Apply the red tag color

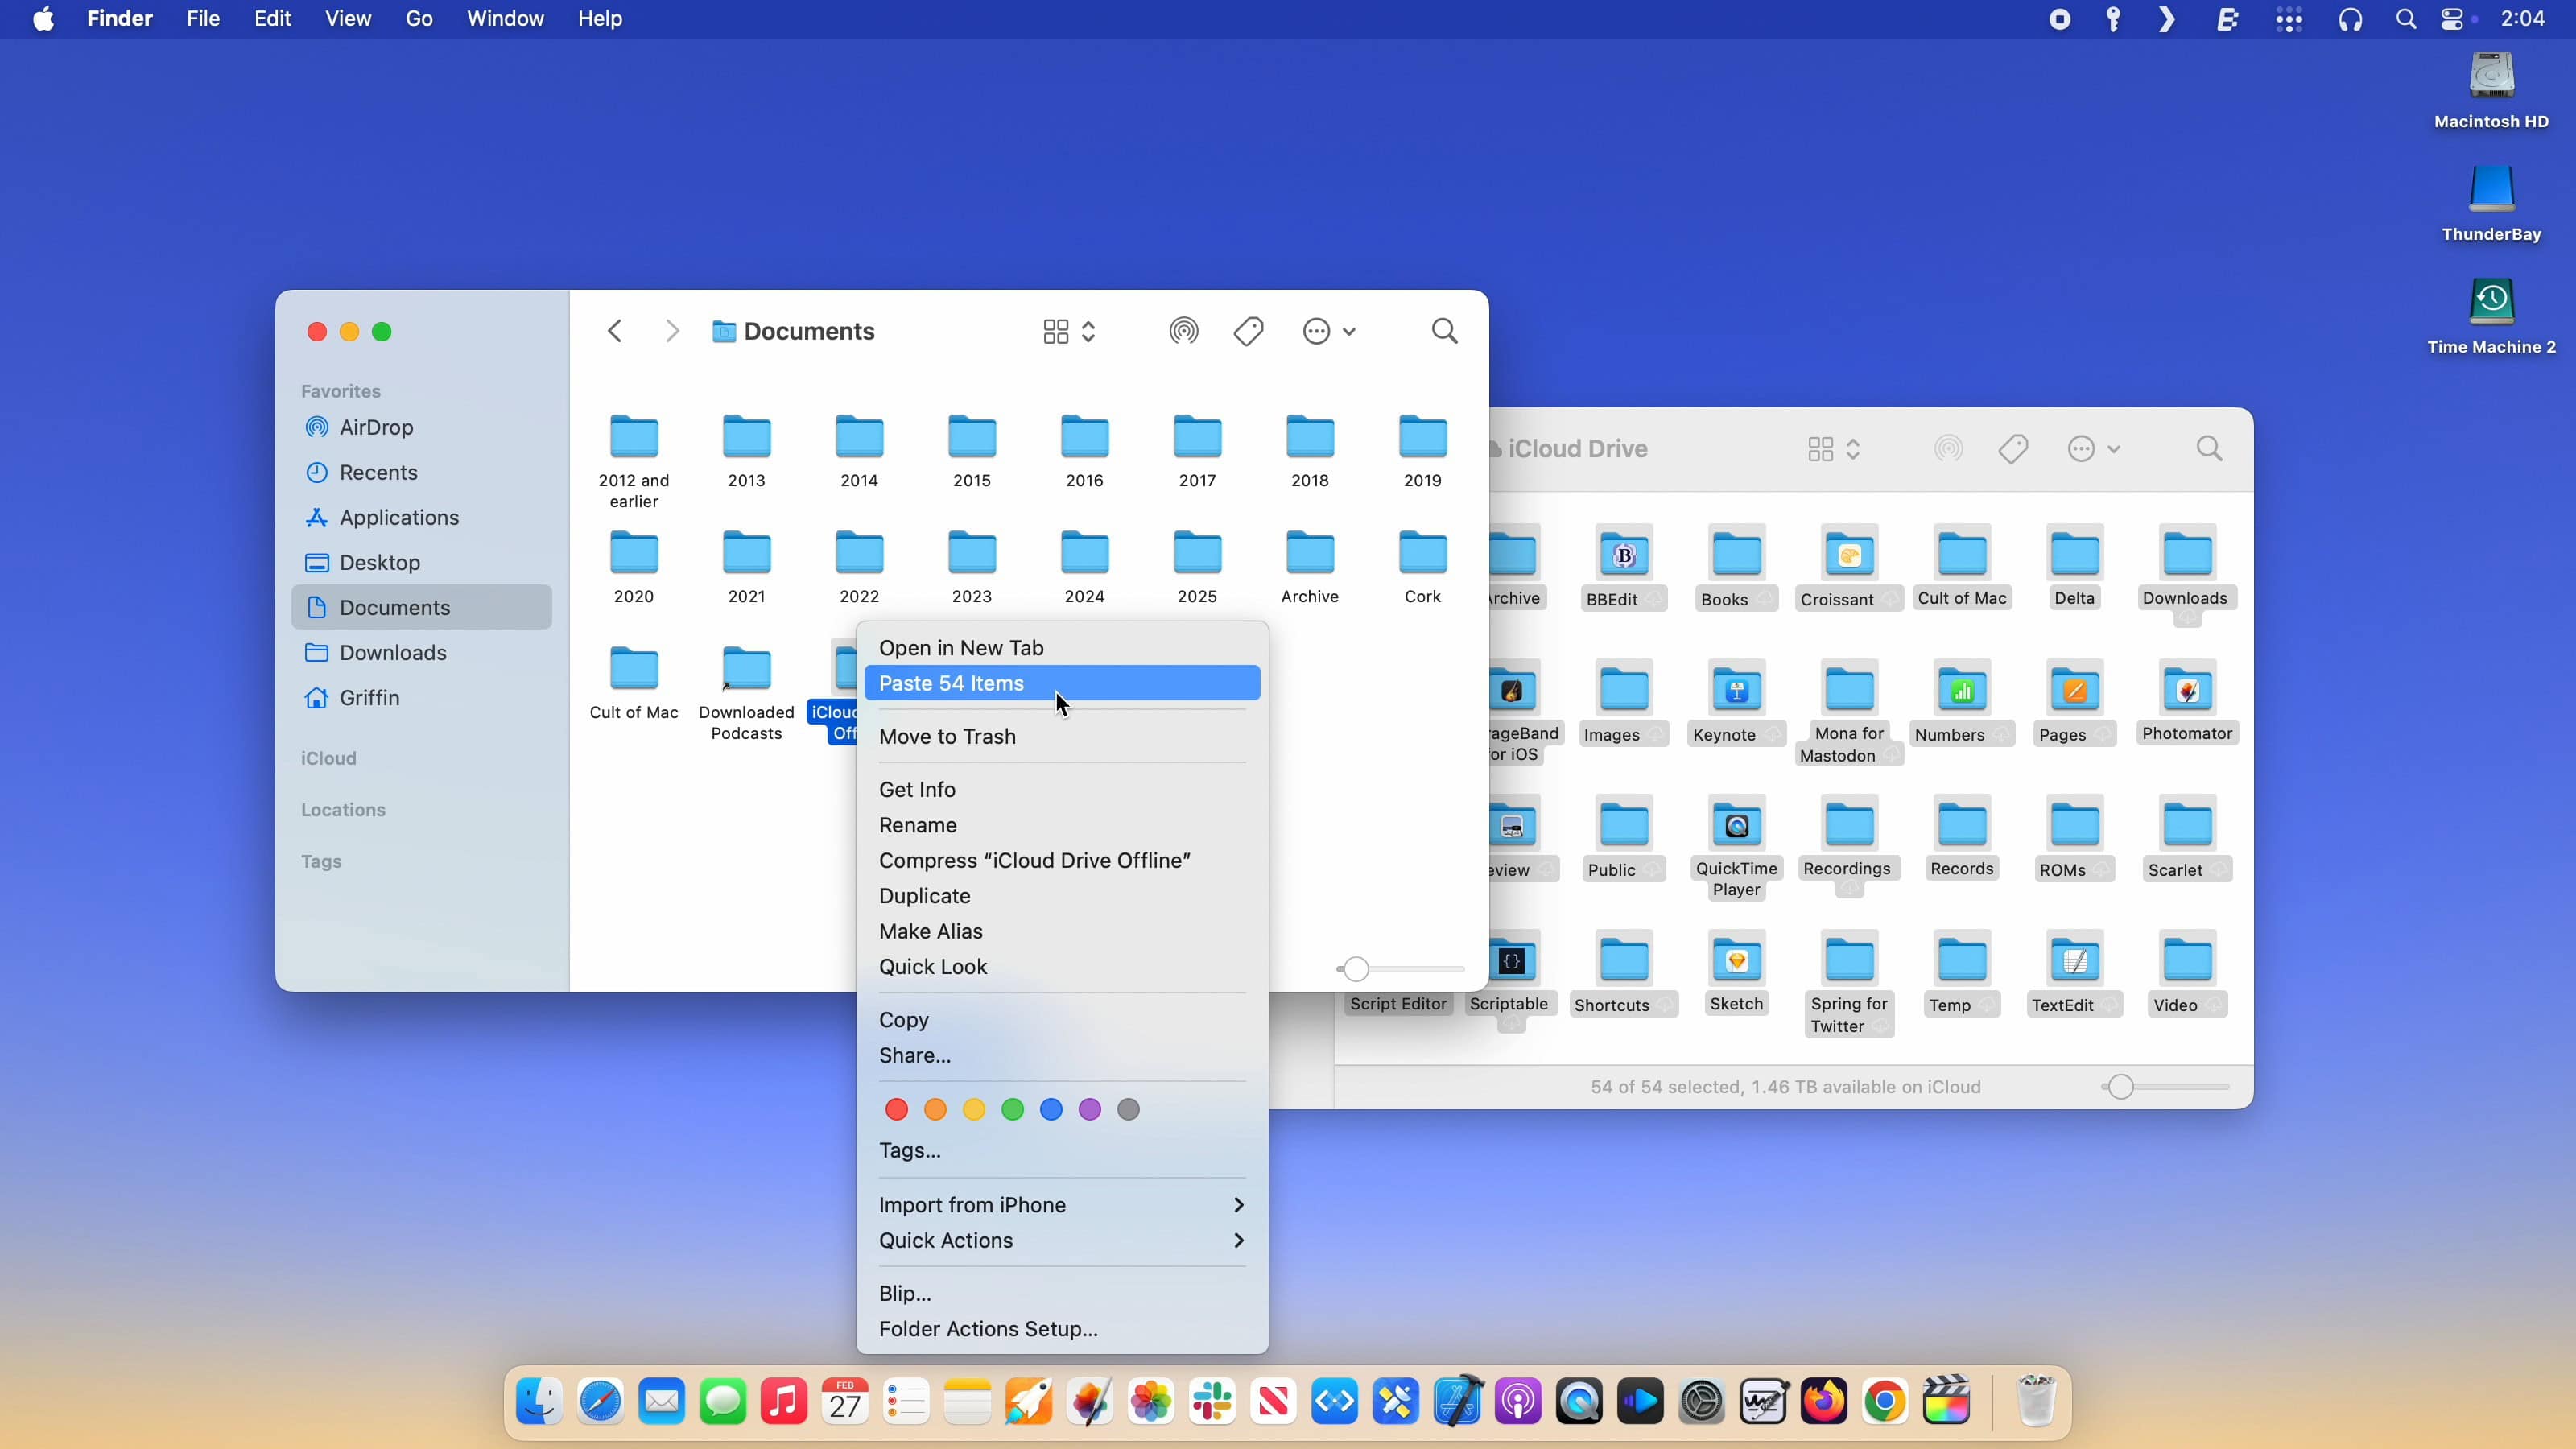click(x=896, y=1109)
